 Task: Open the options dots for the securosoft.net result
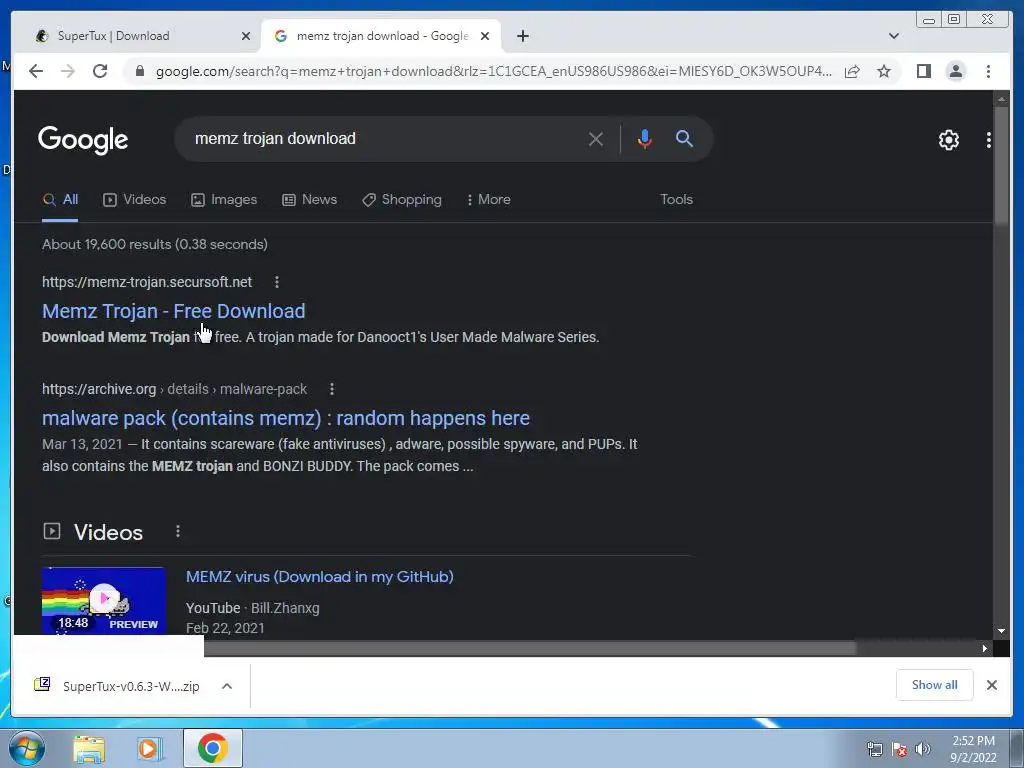click(277, 282)
